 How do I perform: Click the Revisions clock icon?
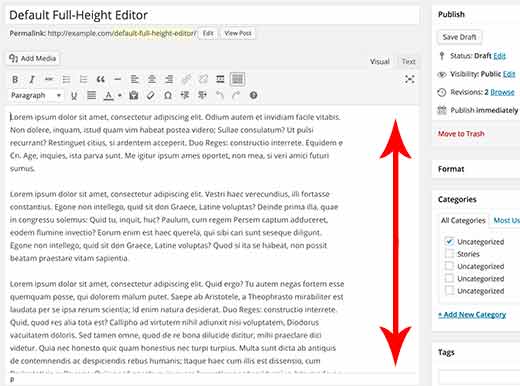point(442,92)
